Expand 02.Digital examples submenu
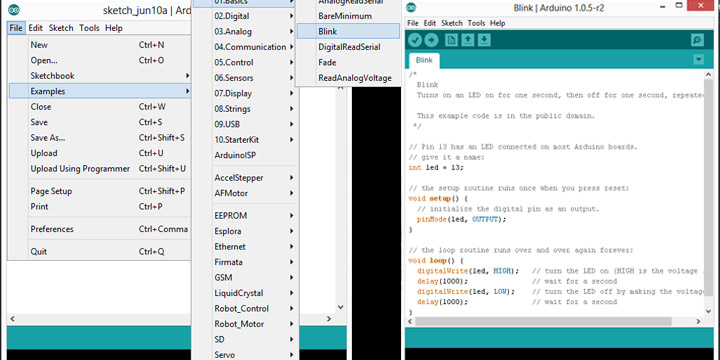This screenshot has height=360, width=720. (252, 16)
